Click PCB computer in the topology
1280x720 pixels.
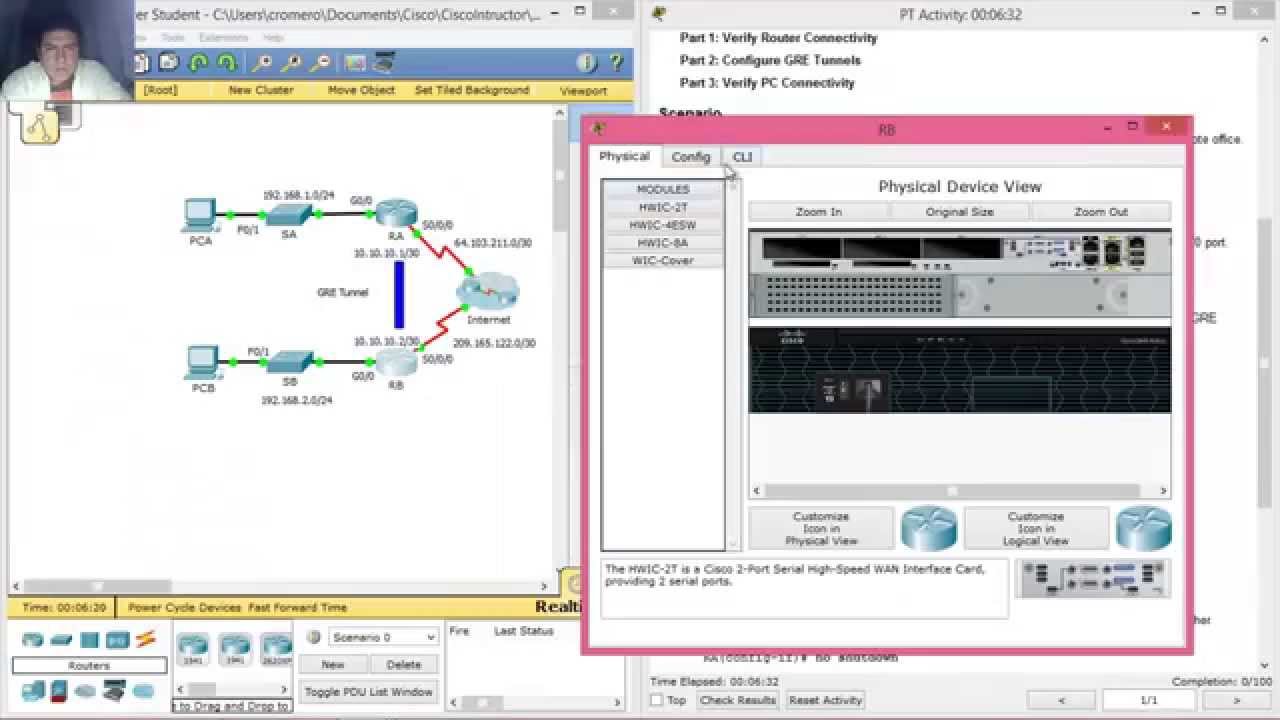click(x=202, y=362)
